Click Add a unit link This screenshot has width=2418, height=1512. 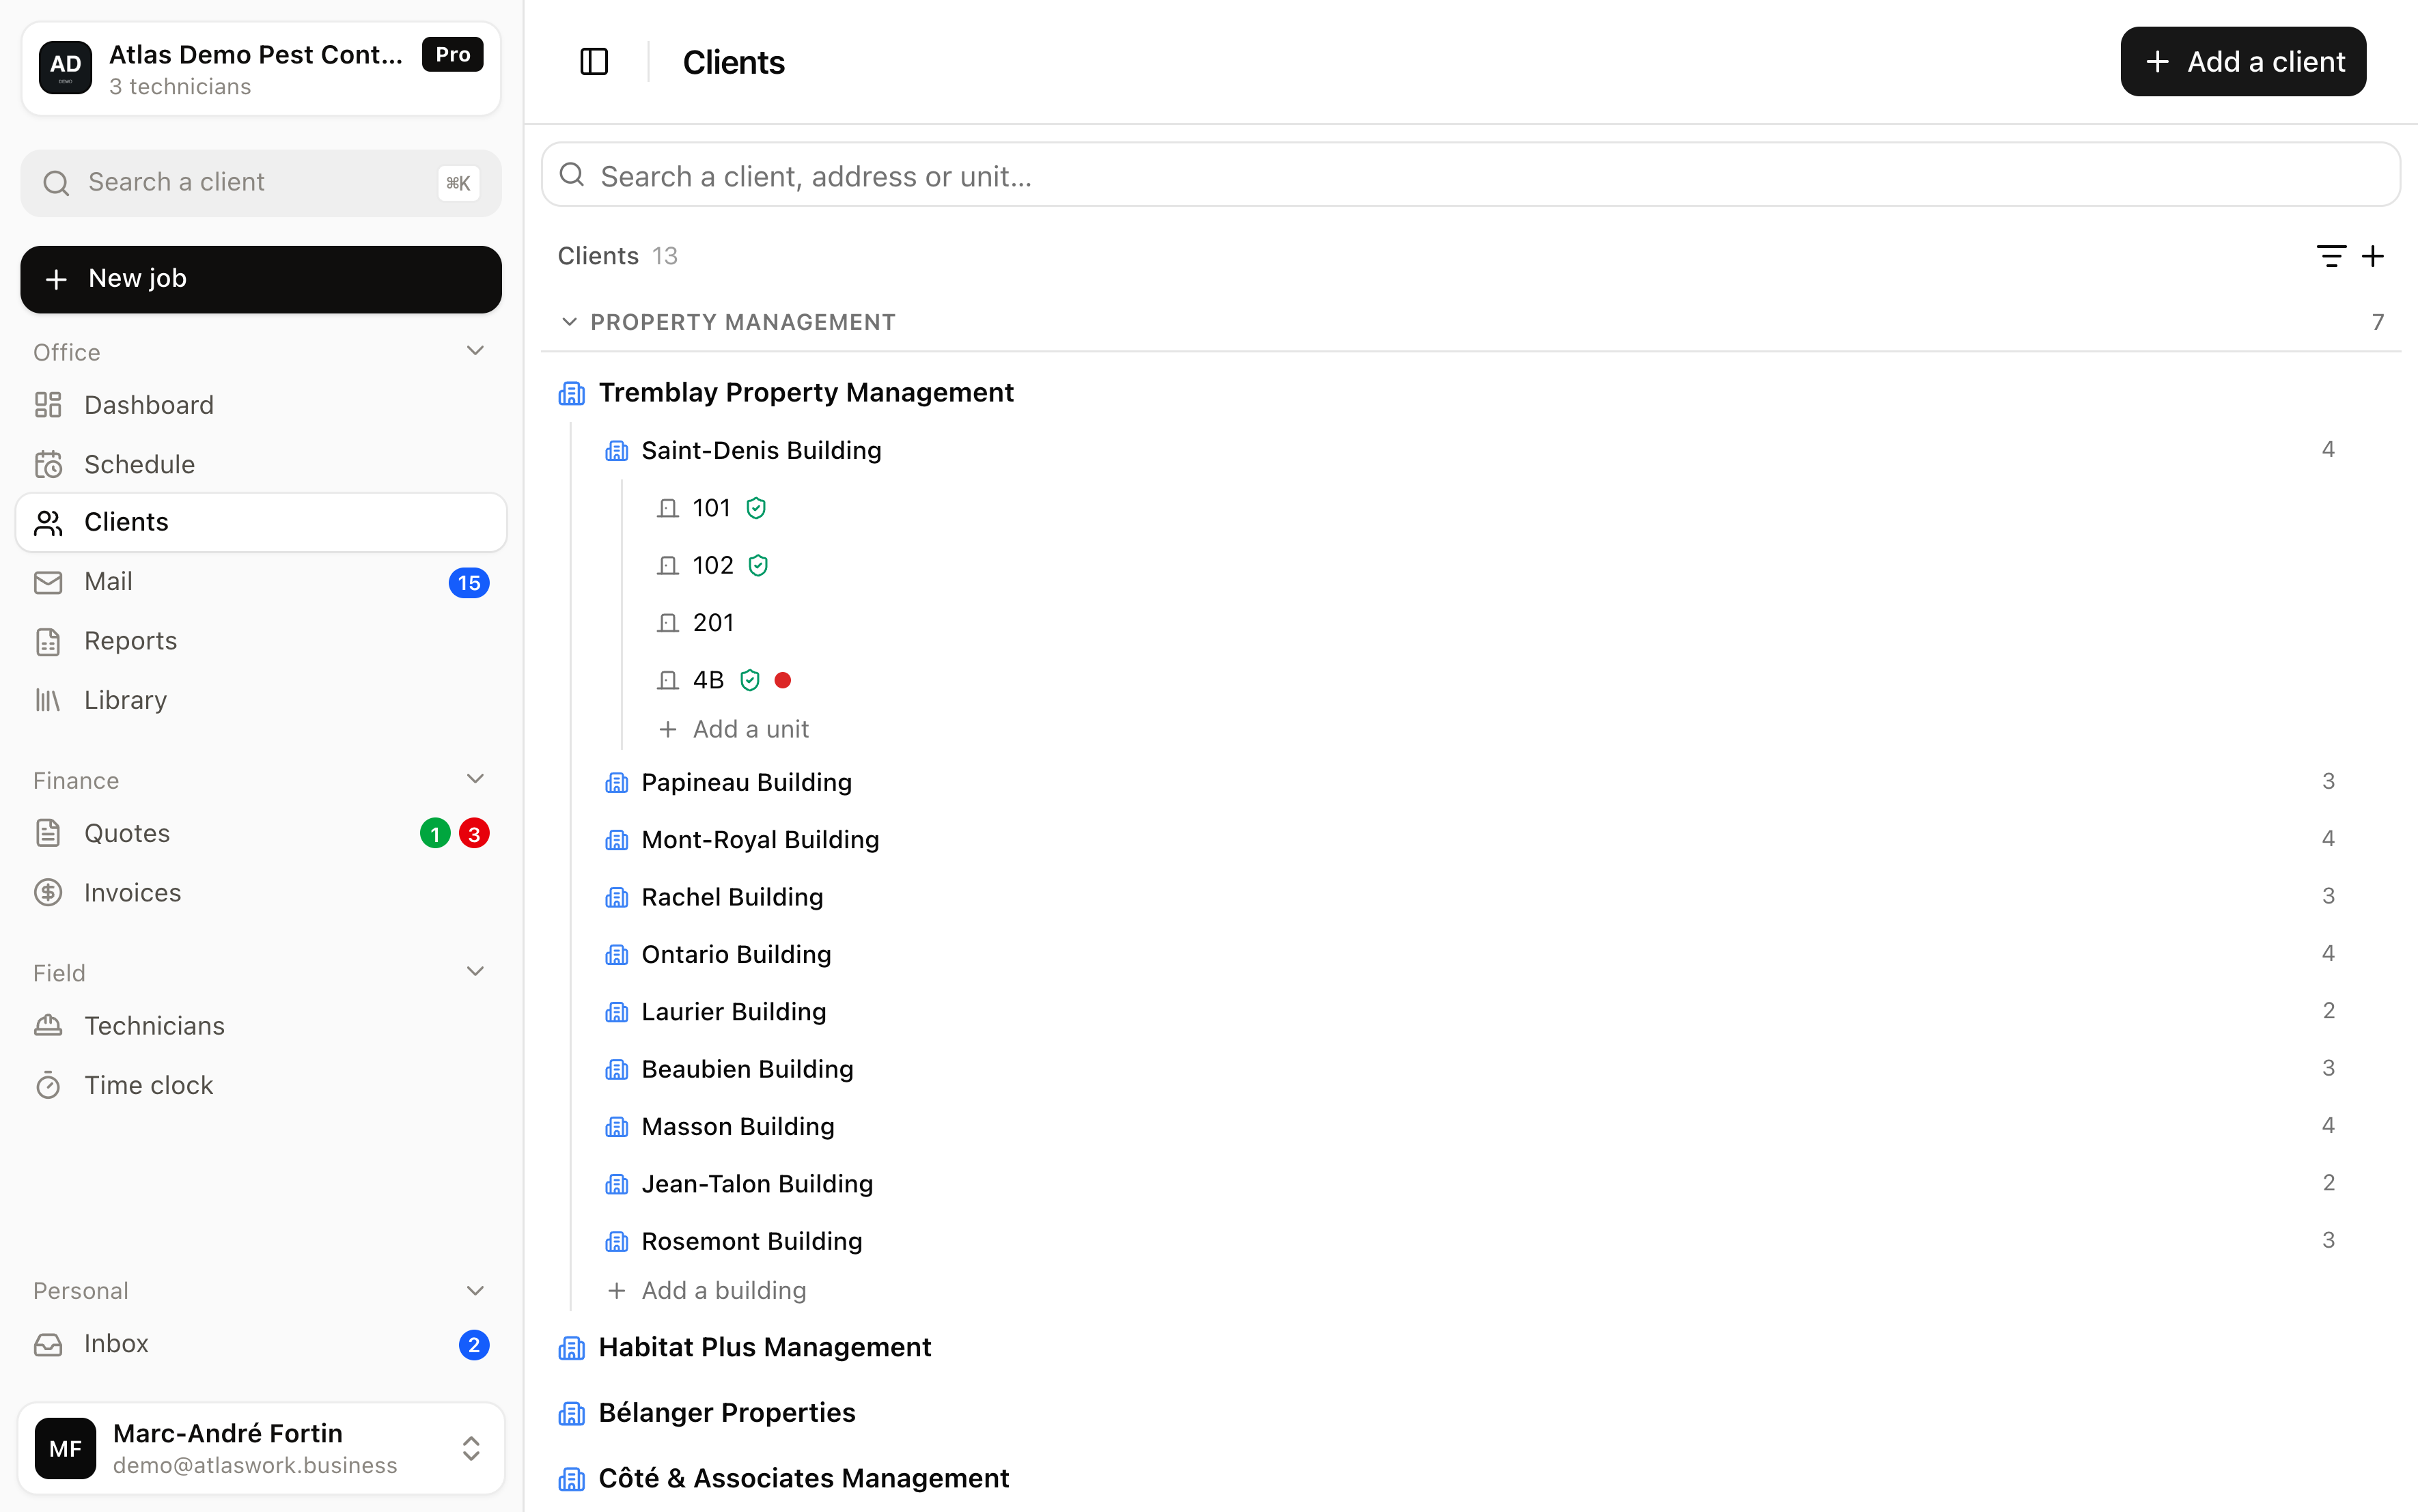pyautogui.click(x=734, y=729)
